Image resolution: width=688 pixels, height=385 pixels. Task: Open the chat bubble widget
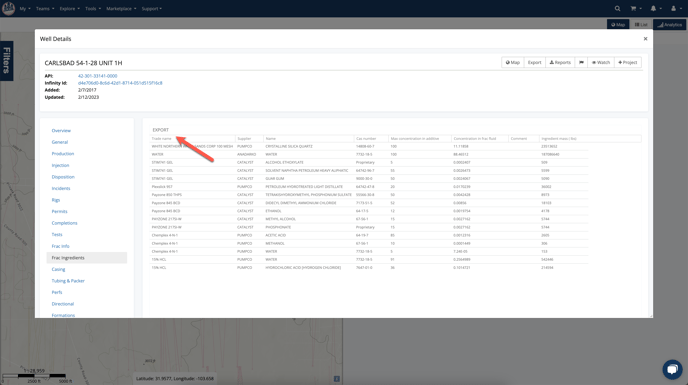672,369
